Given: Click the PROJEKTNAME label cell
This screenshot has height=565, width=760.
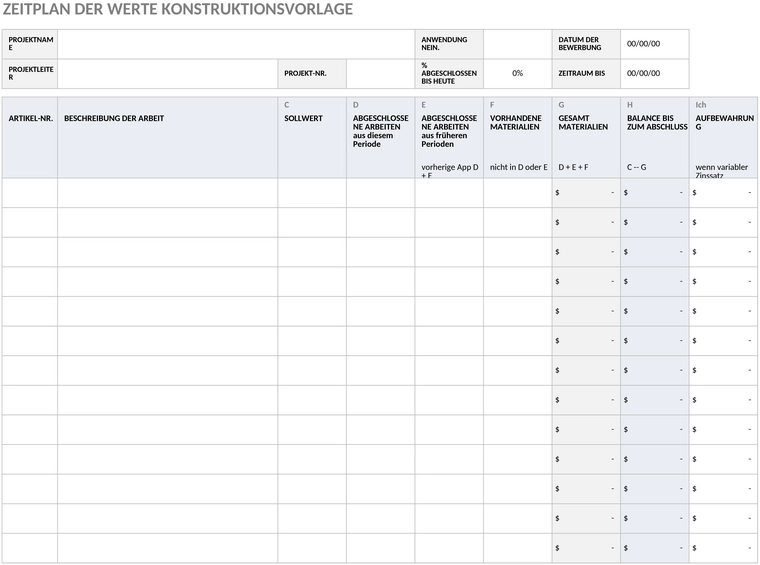Looking at the screenshot, I should [30, 44].
